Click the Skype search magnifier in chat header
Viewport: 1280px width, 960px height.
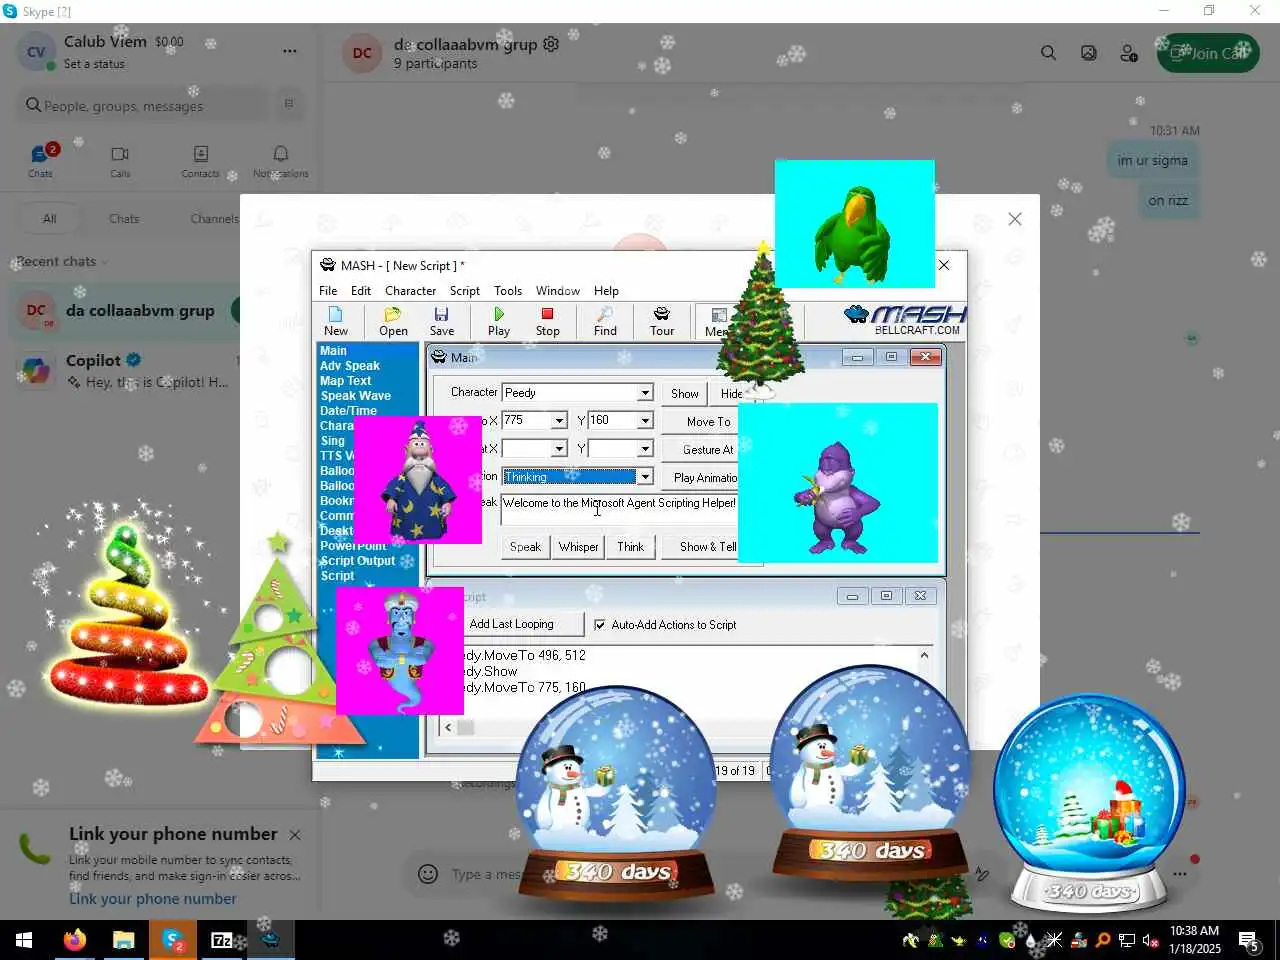click(x=1048, y=53)
